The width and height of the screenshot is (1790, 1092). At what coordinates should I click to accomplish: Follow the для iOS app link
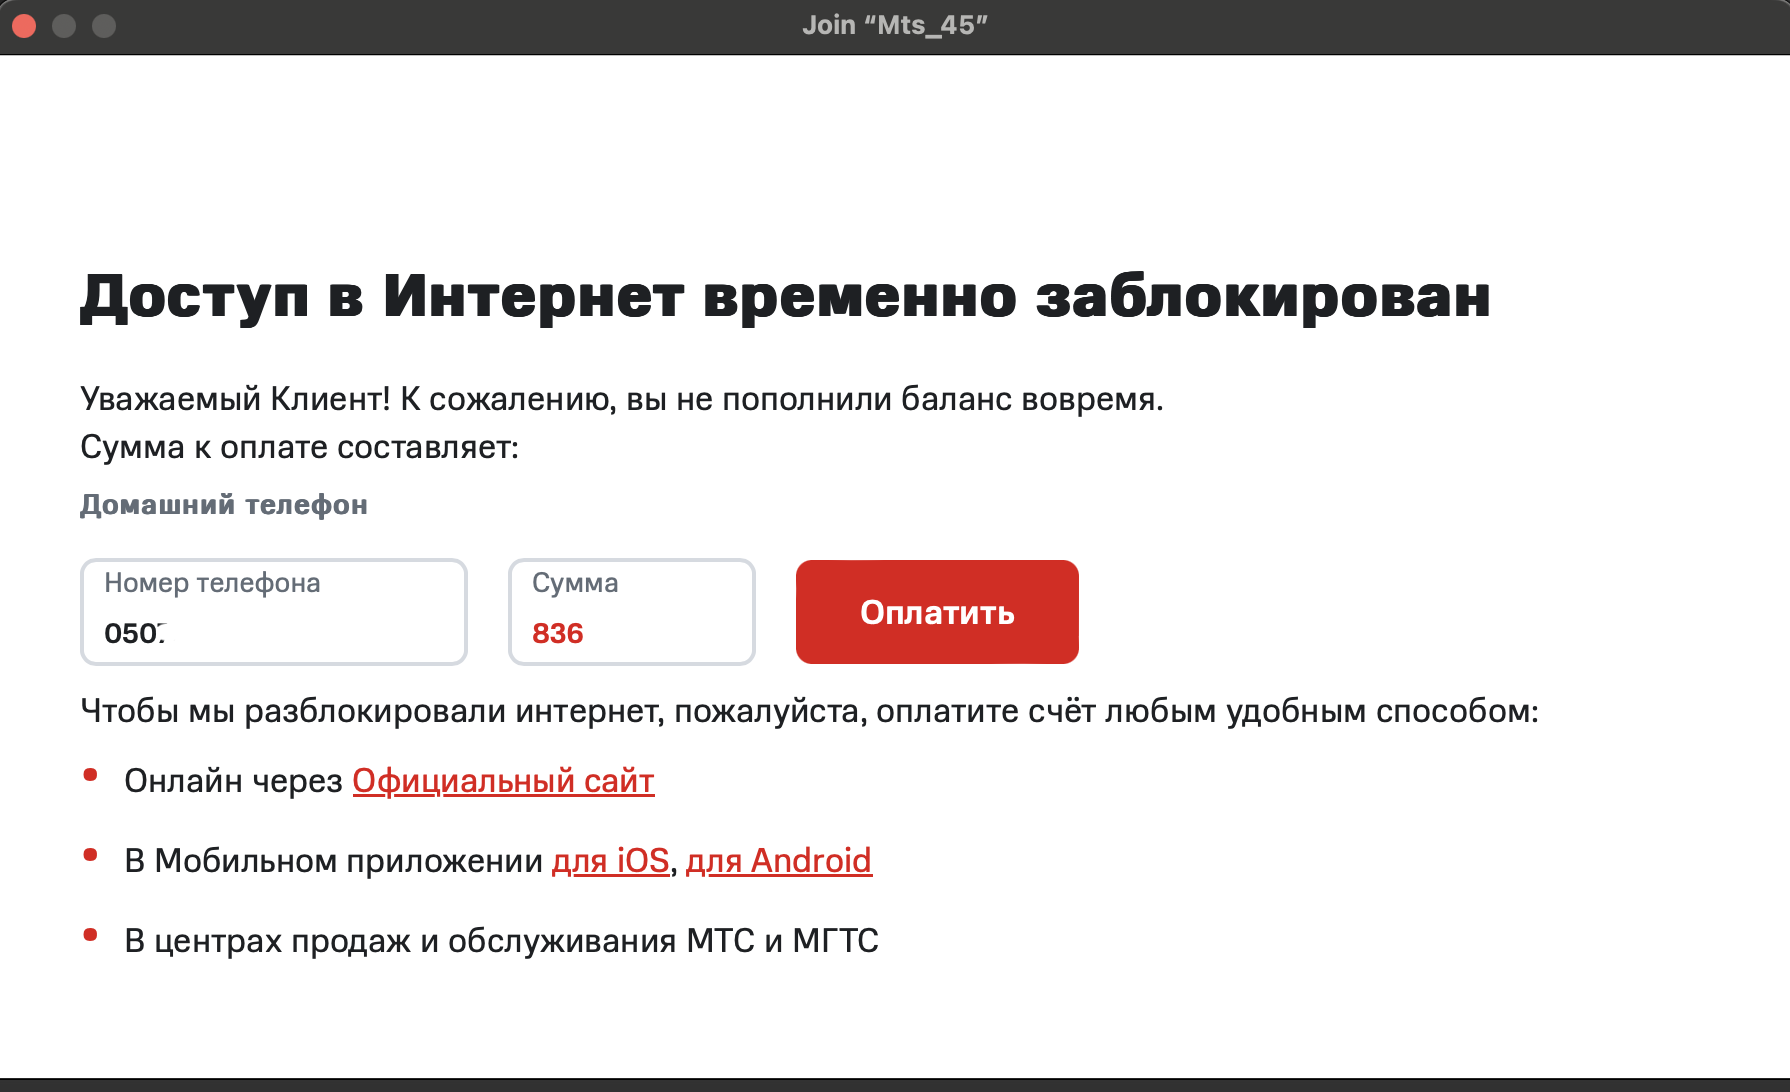610,861
